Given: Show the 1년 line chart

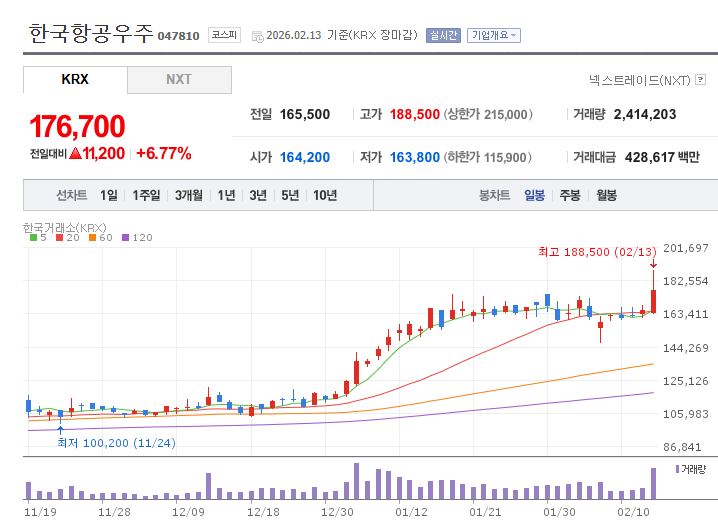Looking at the screenshot, I should 226,196.
